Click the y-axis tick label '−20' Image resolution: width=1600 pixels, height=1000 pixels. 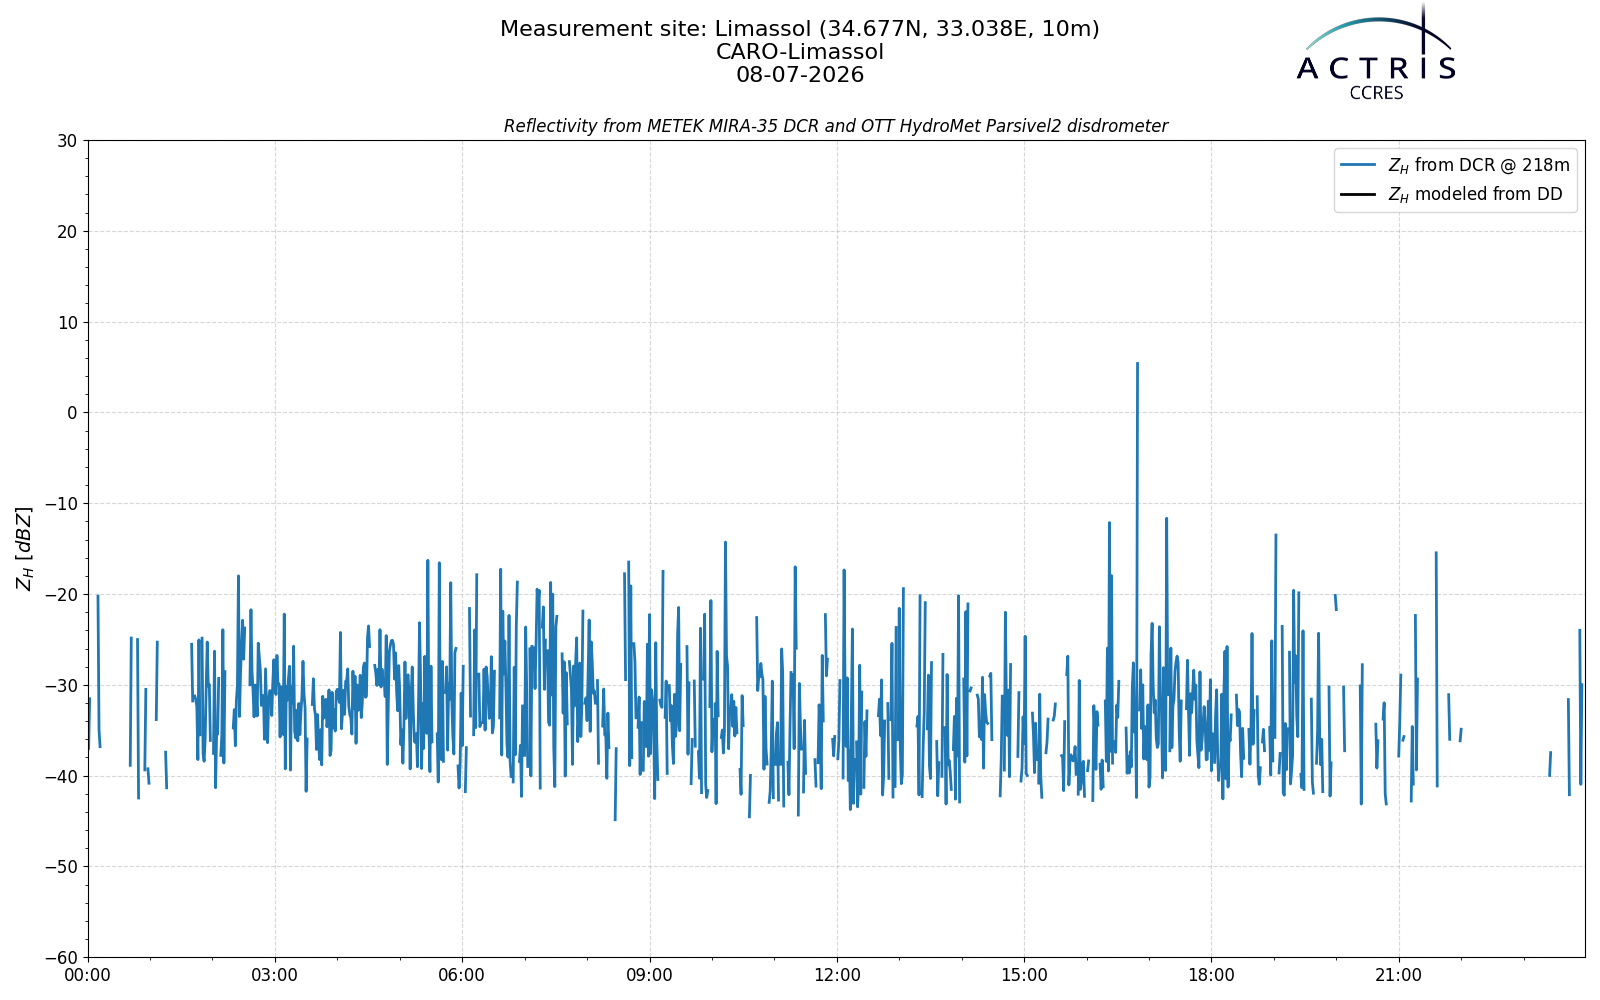click(60, 595)
